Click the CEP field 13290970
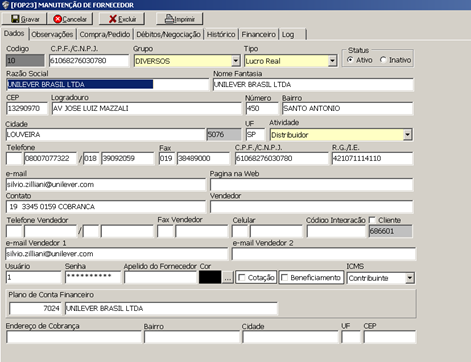Screen dimensions: 471x362 [27, 108]
